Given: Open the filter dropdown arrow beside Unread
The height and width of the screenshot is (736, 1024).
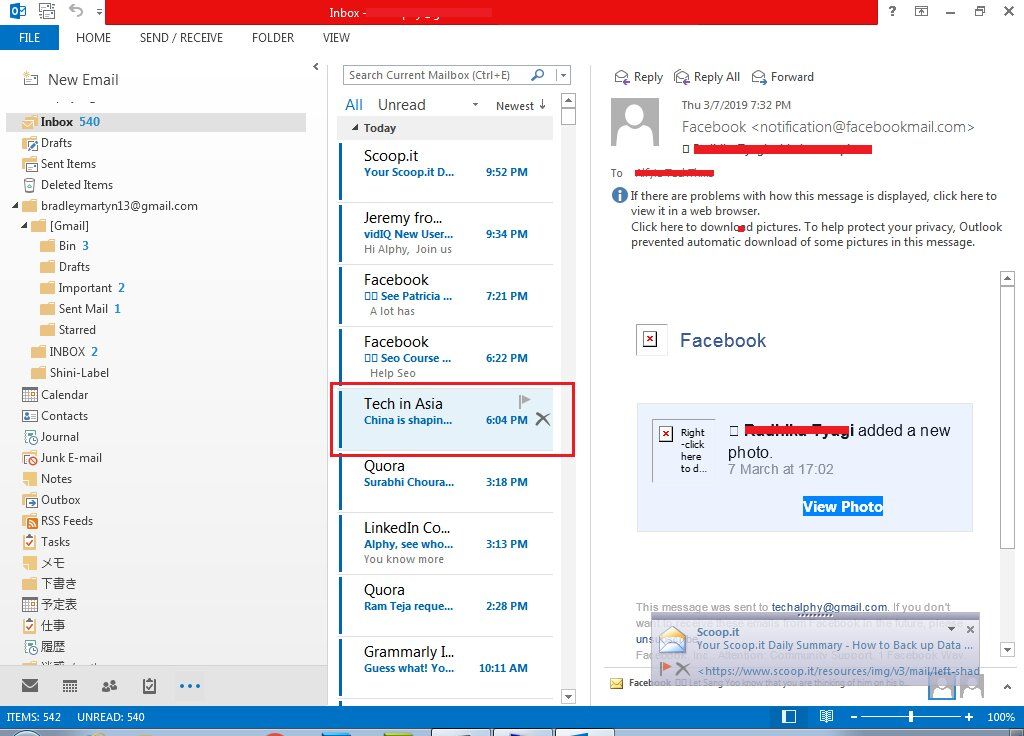Looking at the screenshot, I should point(475,104).
